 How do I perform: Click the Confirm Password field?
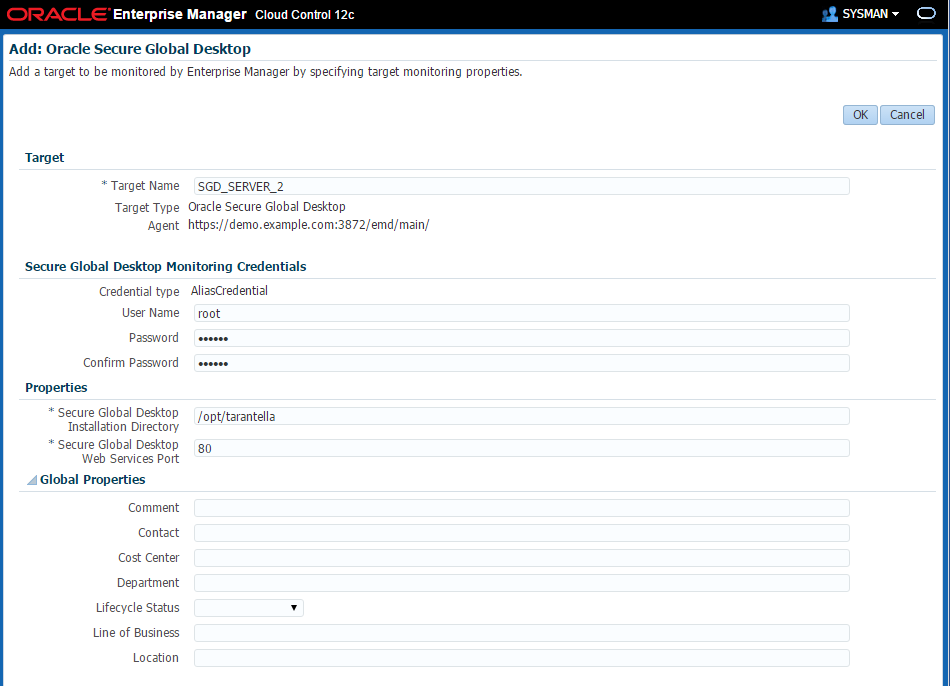522,363
